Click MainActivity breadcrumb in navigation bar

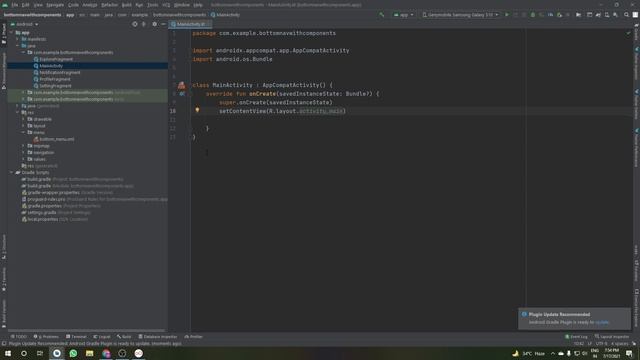pos(225,15)
